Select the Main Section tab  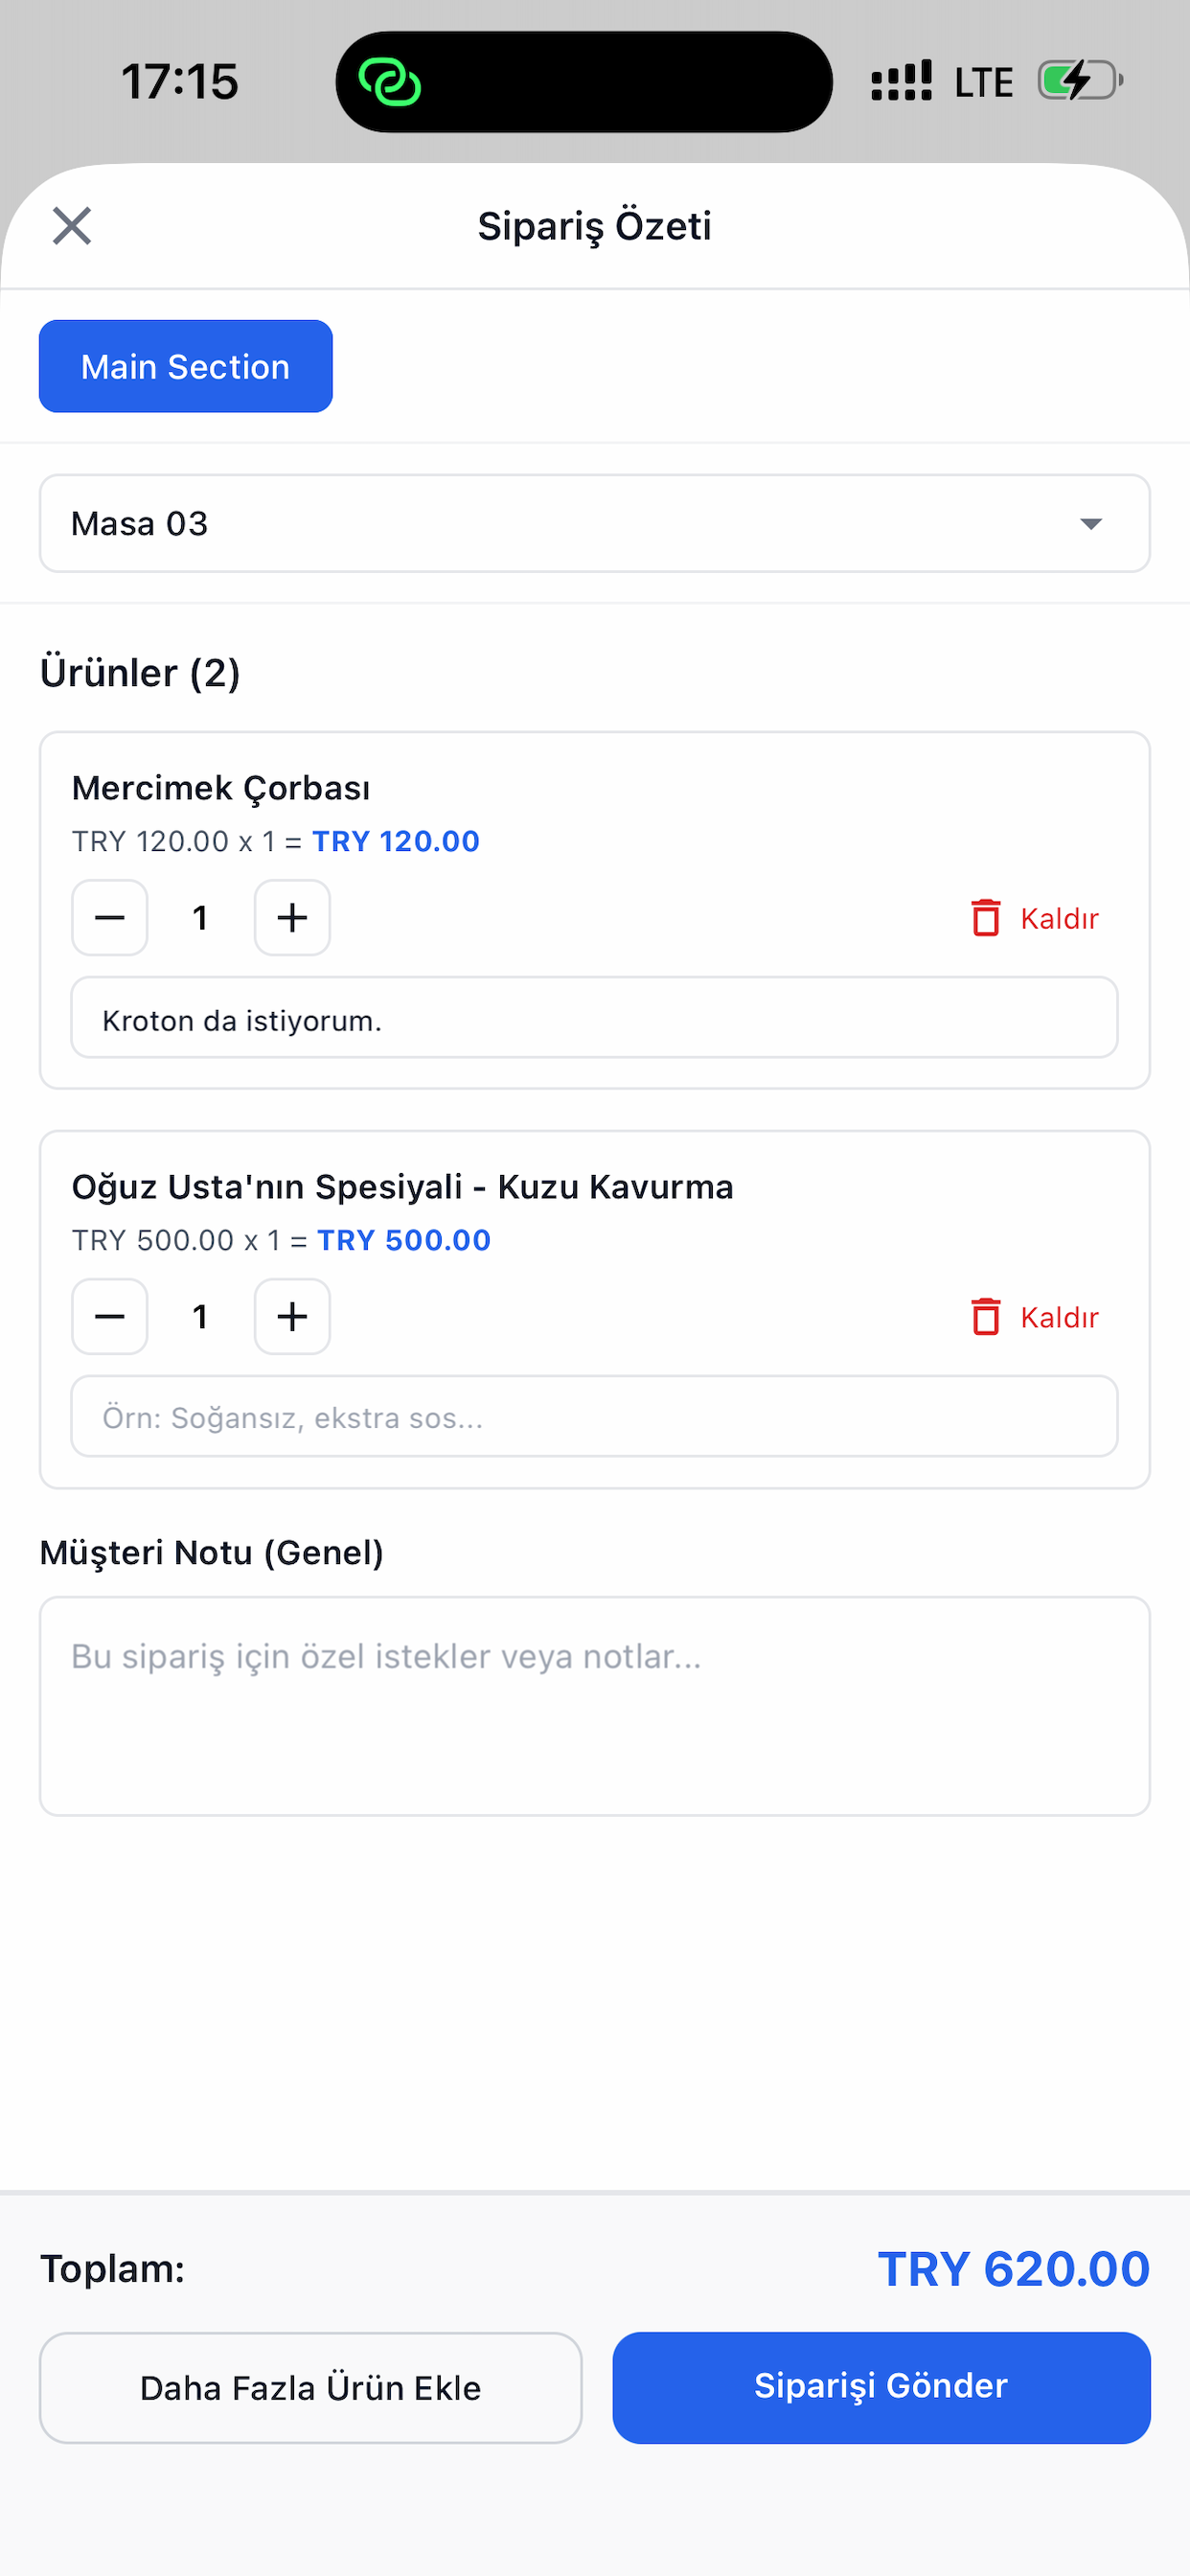coord(186,366)
